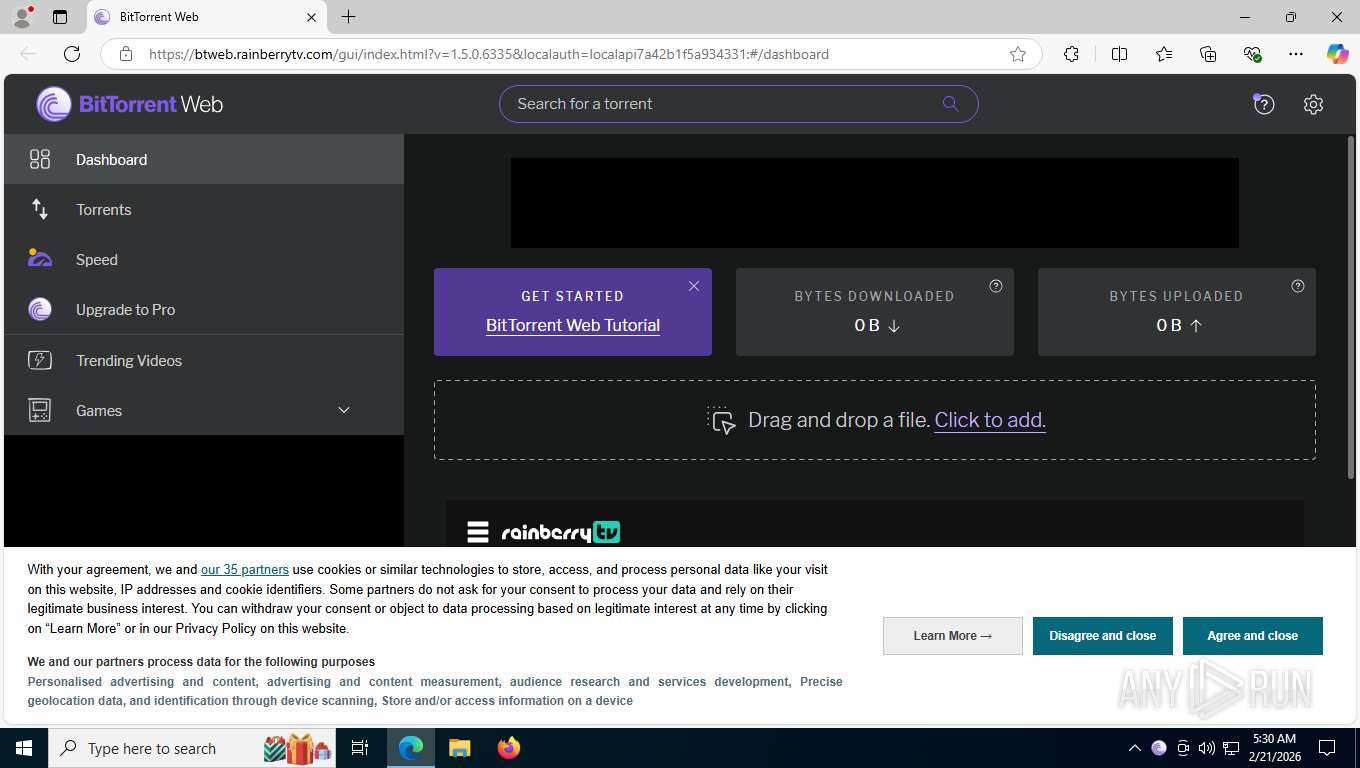Open the our 35 partners link
The image size is (1360, 768).
(245, 569)
